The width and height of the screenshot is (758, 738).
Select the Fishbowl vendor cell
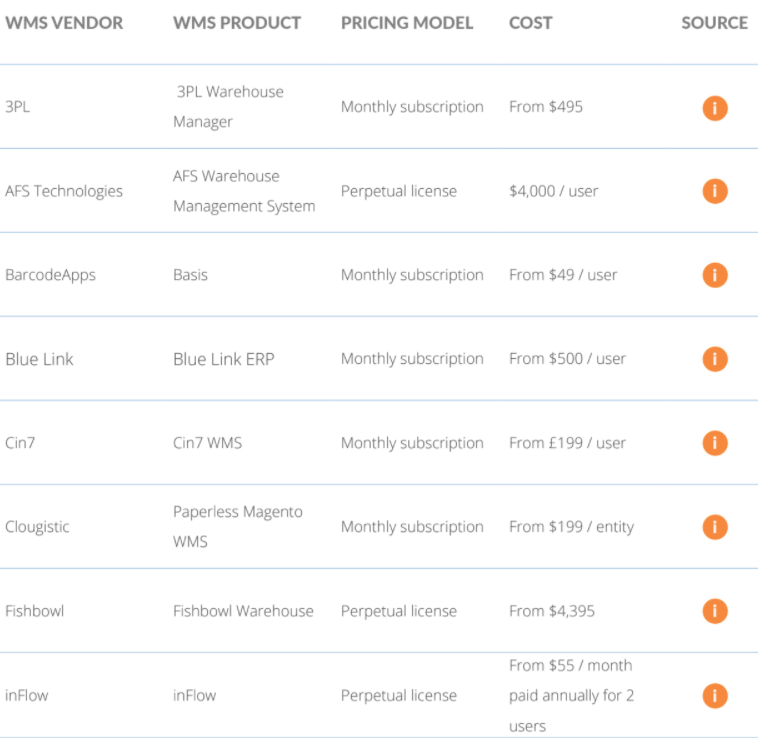click(34, 611)
